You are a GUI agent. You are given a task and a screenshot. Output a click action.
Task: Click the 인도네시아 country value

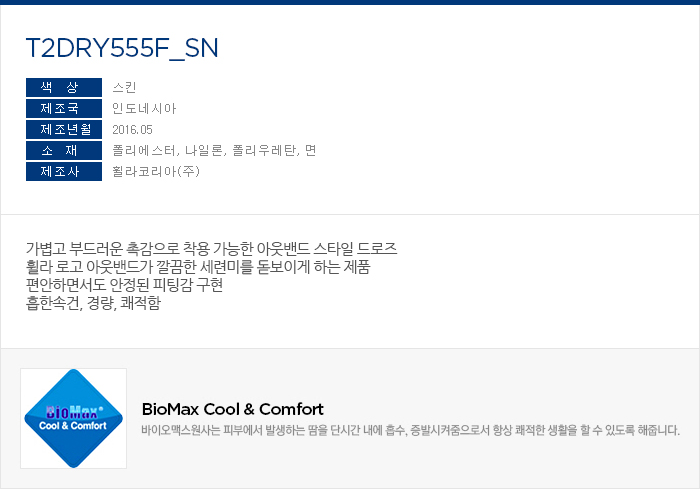[144, 109]
